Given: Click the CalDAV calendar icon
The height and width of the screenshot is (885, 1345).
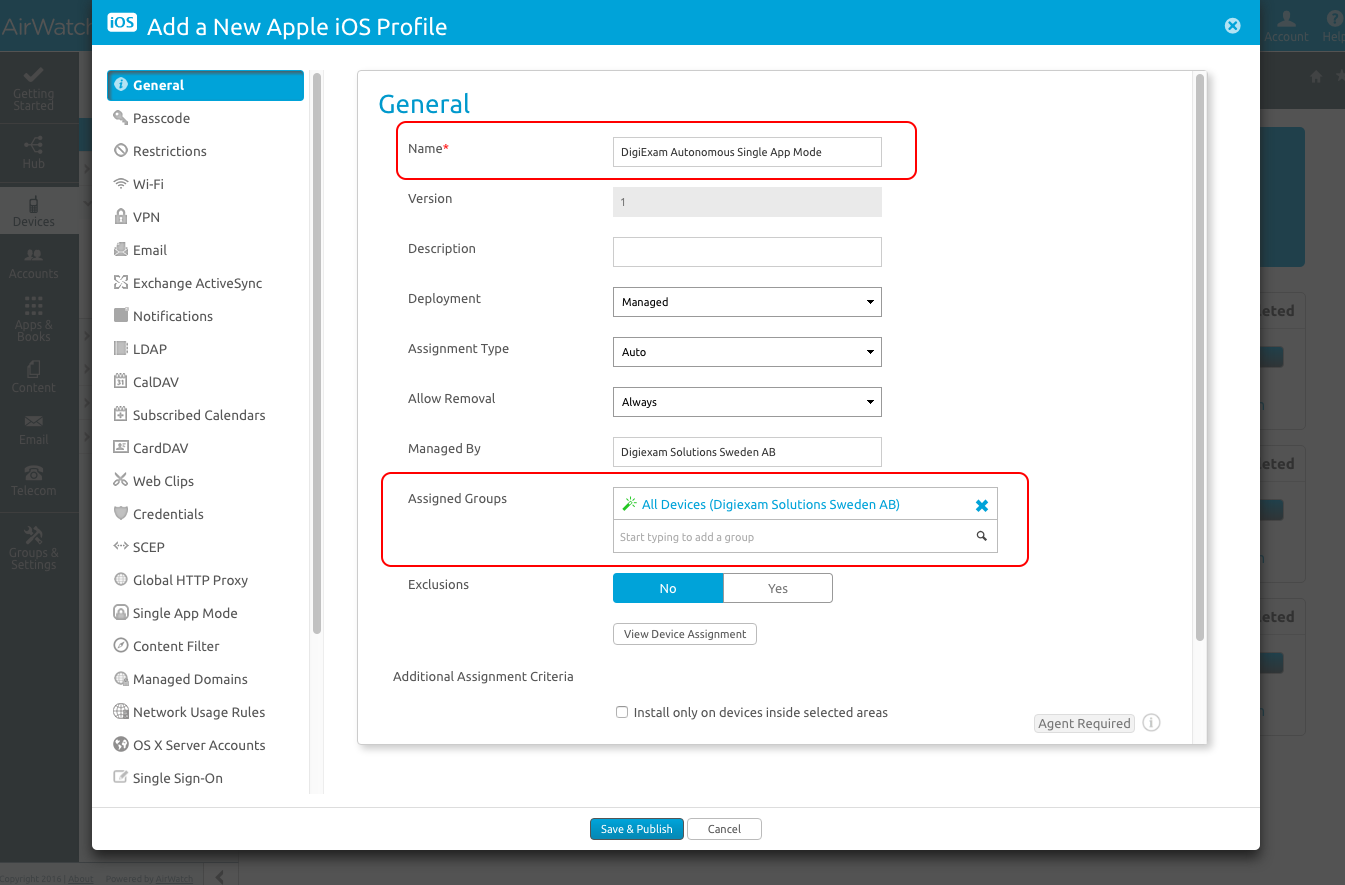Looking at the screenshot, I should [121, 382].
